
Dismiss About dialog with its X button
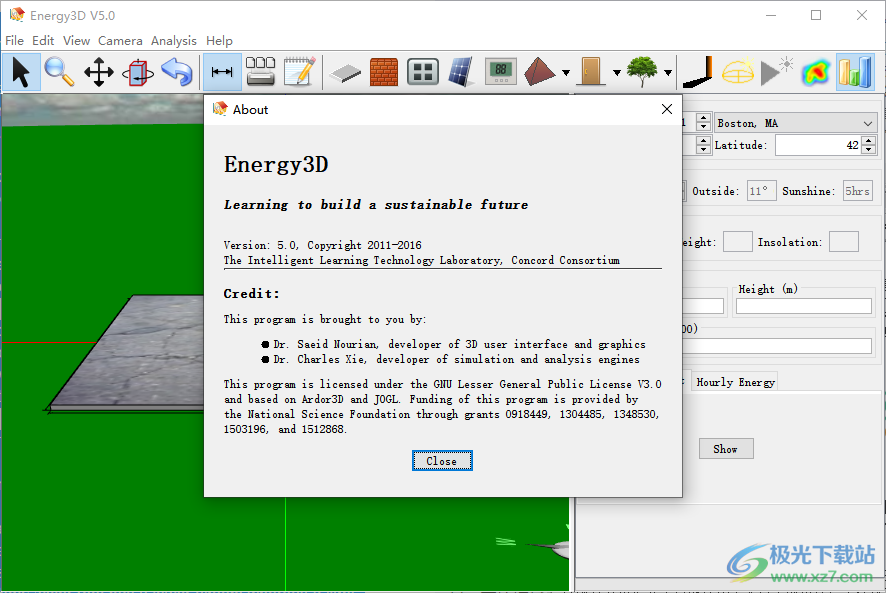click(x=667, y=109)
